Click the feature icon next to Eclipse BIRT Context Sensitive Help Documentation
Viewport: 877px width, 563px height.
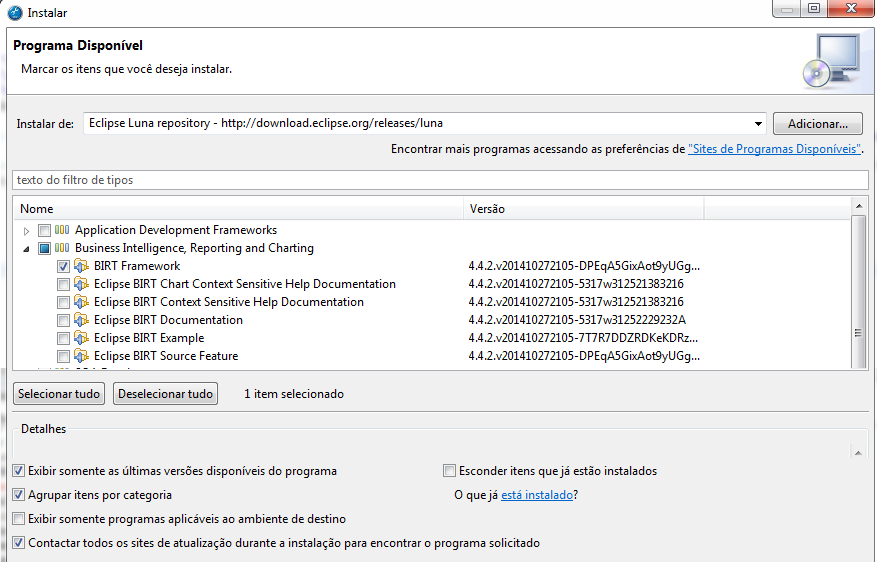point(82,302)
